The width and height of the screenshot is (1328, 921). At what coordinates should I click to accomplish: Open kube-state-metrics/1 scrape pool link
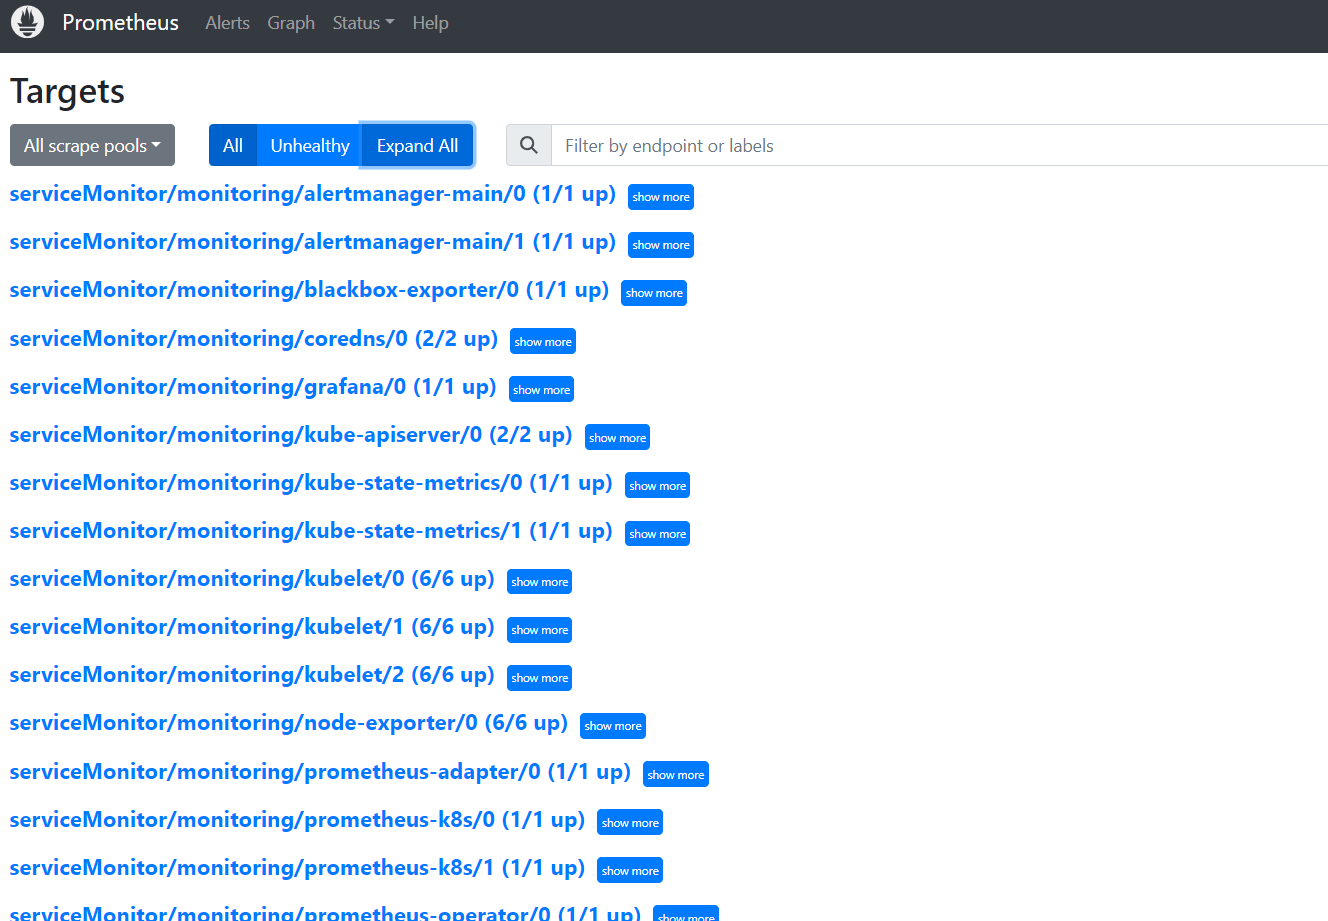[311, 531]
